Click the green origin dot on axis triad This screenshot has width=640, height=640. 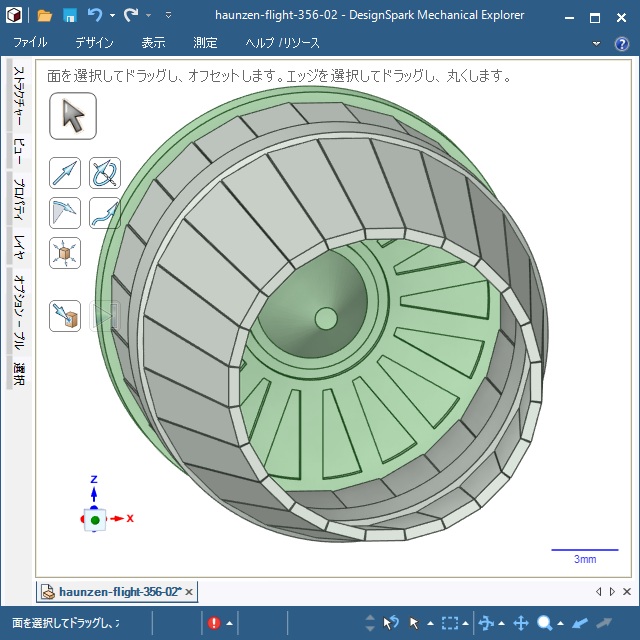(95, 520)
